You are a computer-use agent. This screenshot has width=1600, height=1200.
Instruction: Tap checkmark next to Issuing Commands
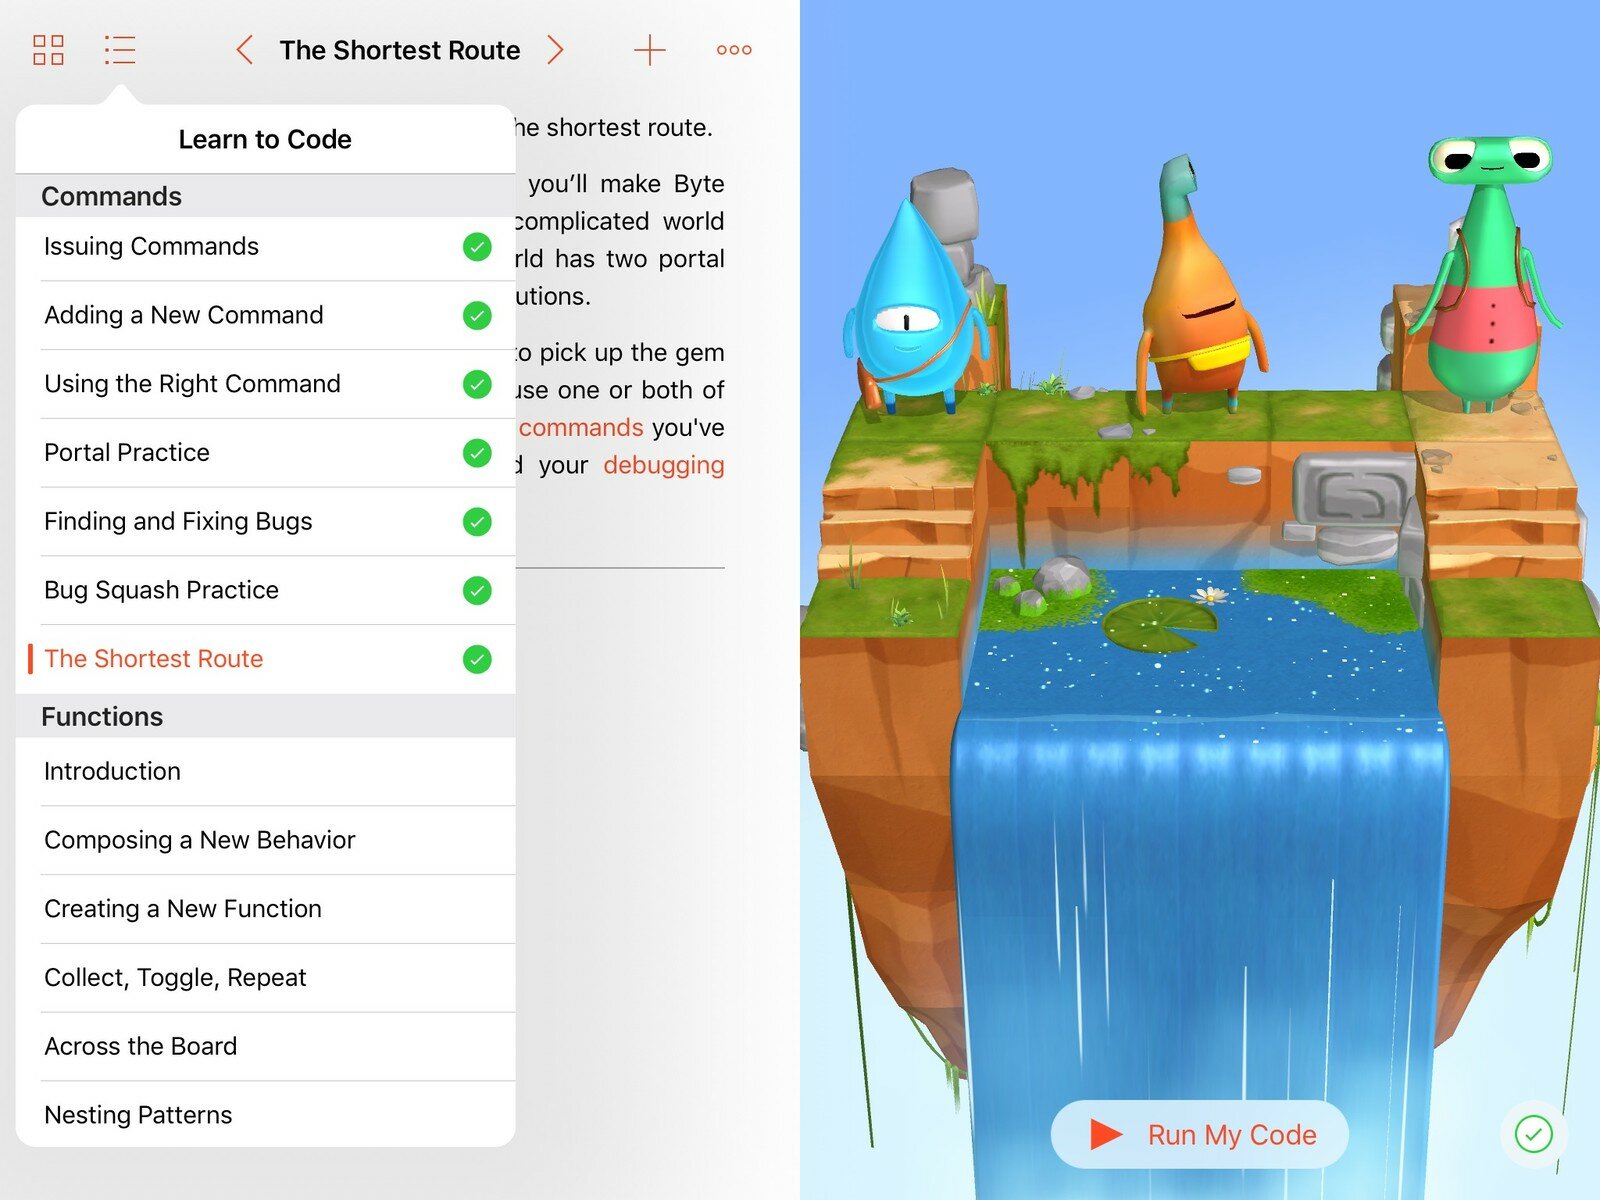click(477, 247)
